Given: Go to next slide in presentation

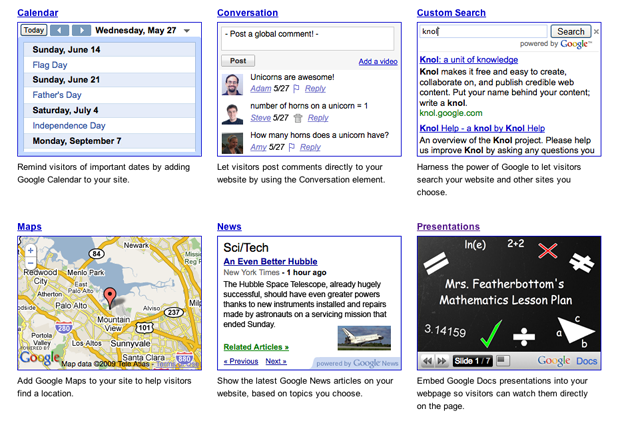Looking at the screenshot, I should click(442, 361).
